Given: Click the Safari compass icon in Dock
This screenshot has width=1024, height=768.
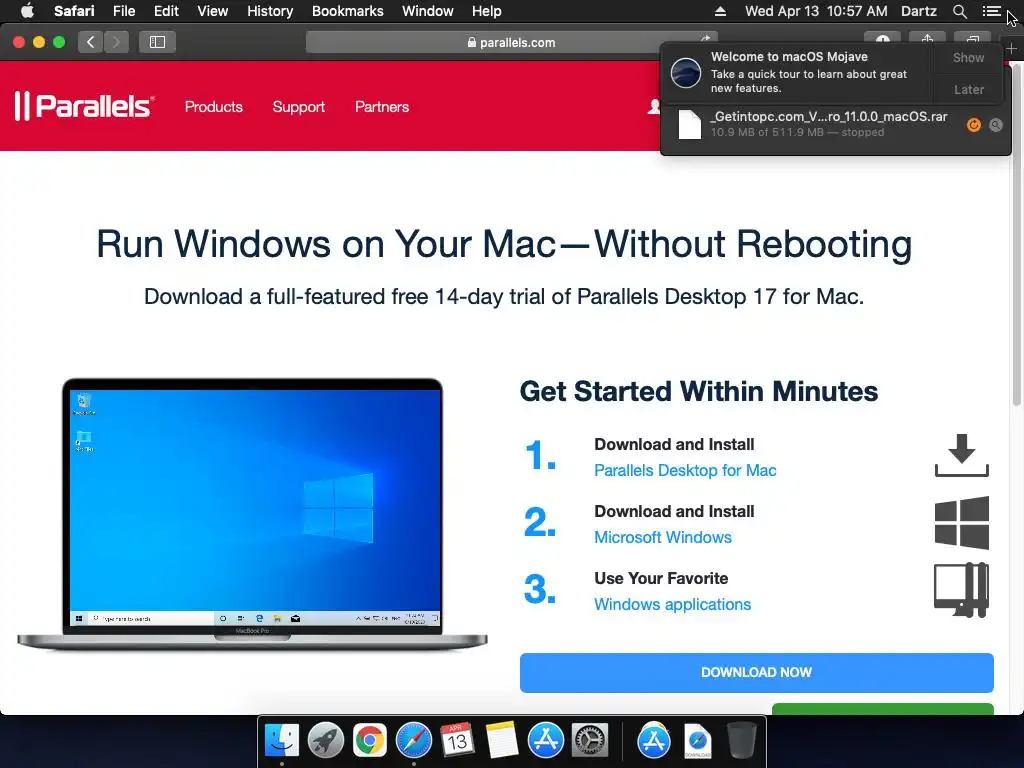Looking at the screenshot, I should coord(413,741).
